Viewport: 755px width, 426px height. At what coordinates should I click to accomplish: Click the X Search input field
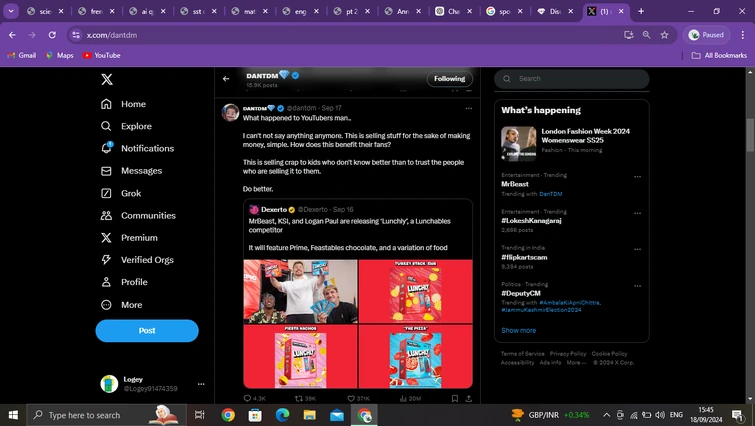point(572,79)
